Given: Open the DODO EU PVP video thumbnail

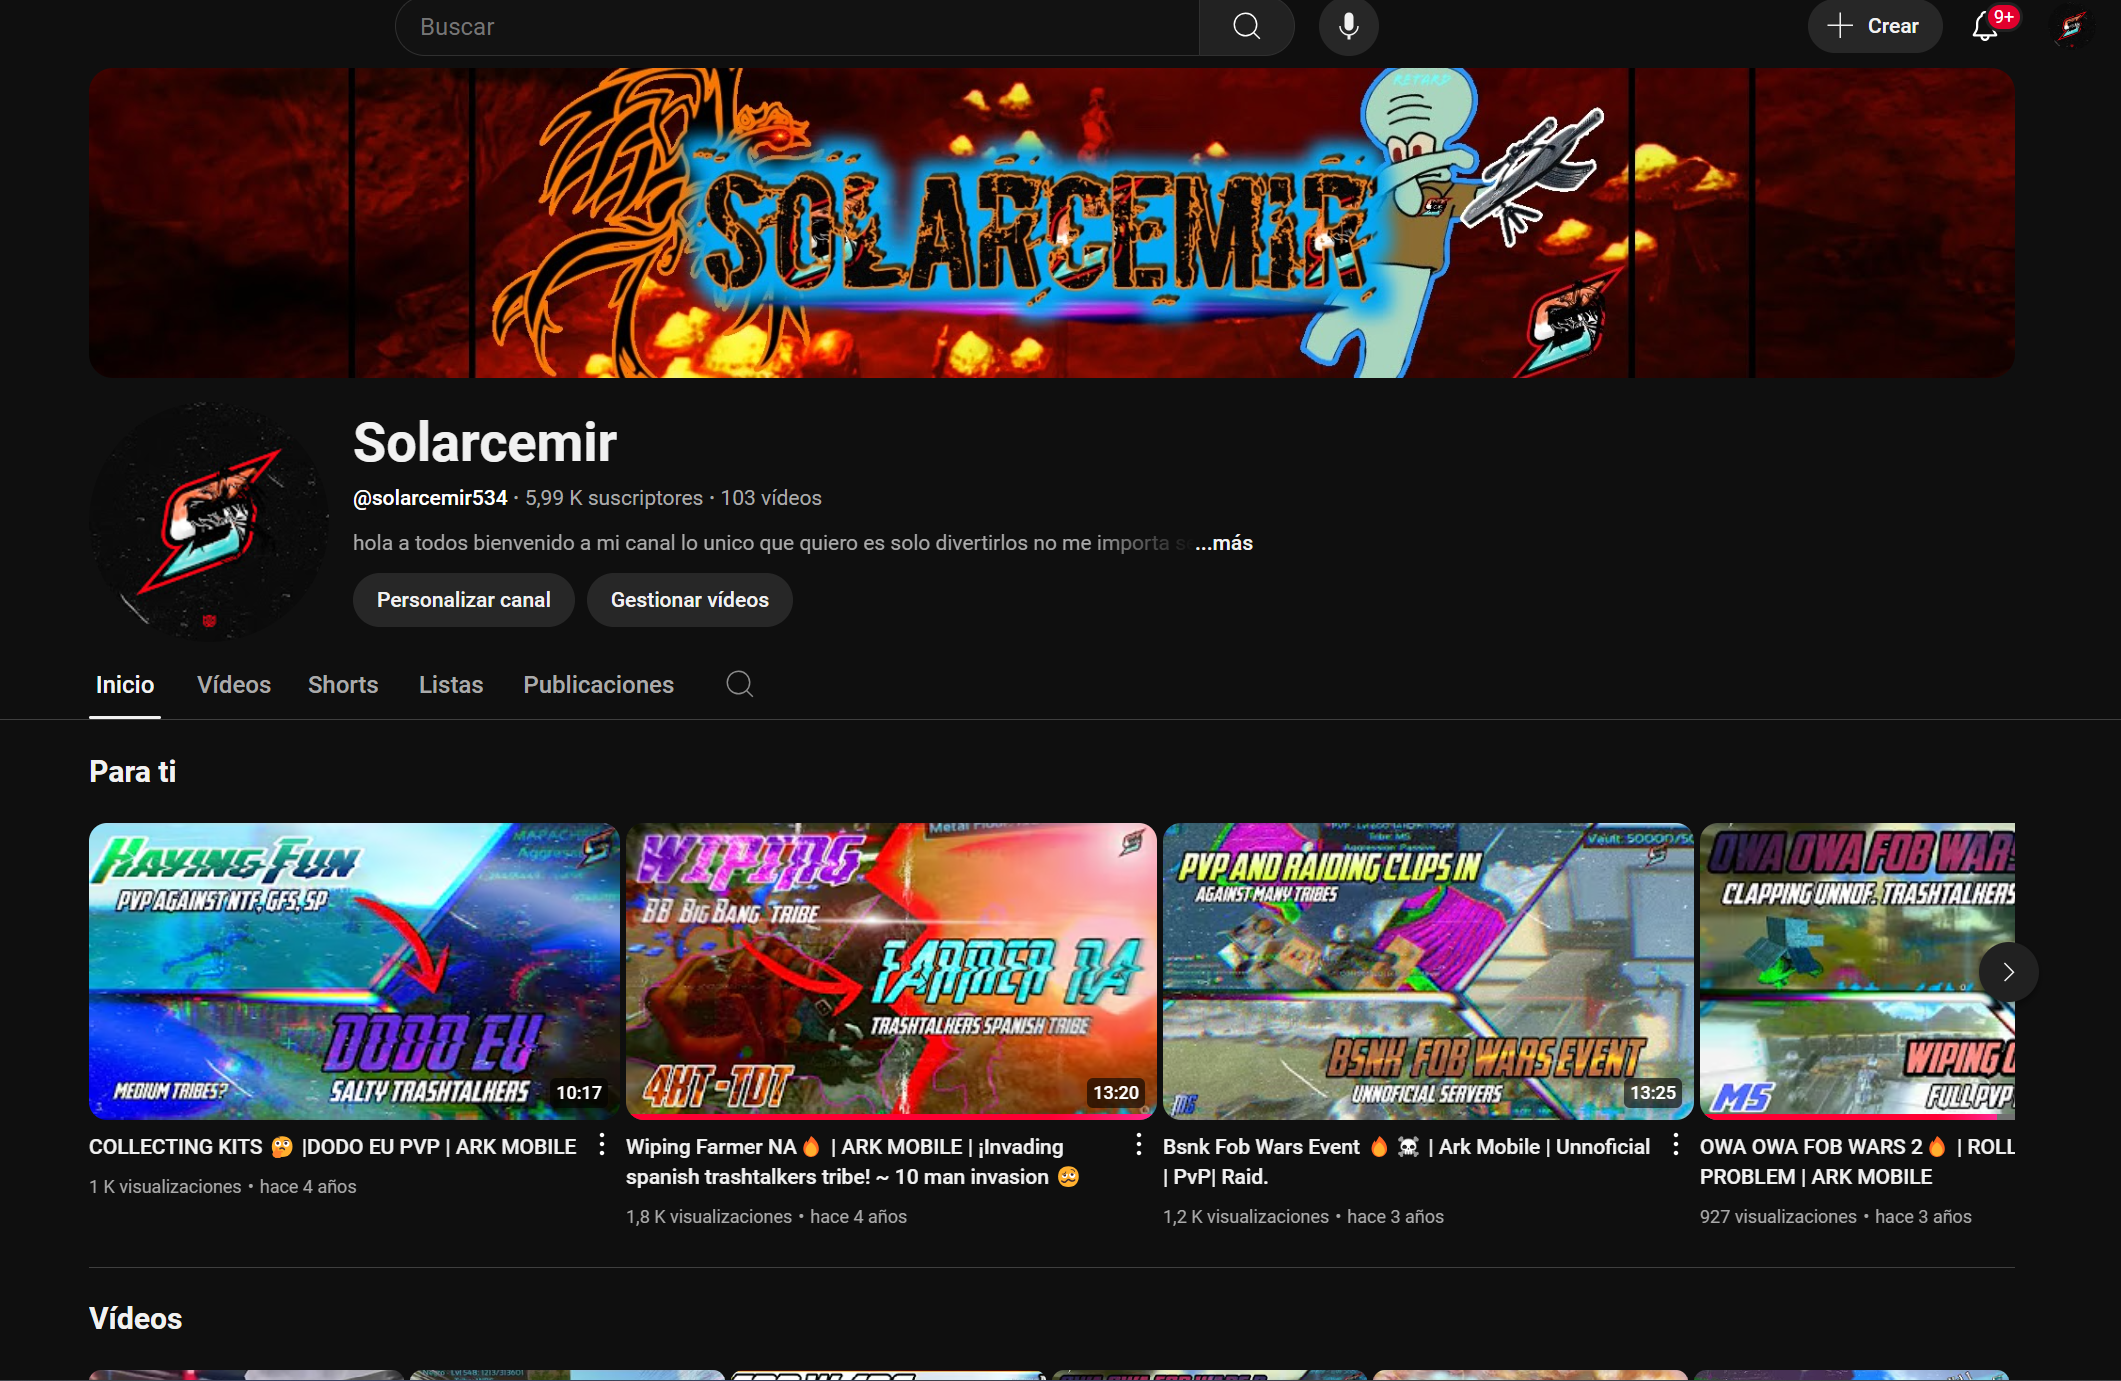Looking at the screenshot, I should click(354, 970).
